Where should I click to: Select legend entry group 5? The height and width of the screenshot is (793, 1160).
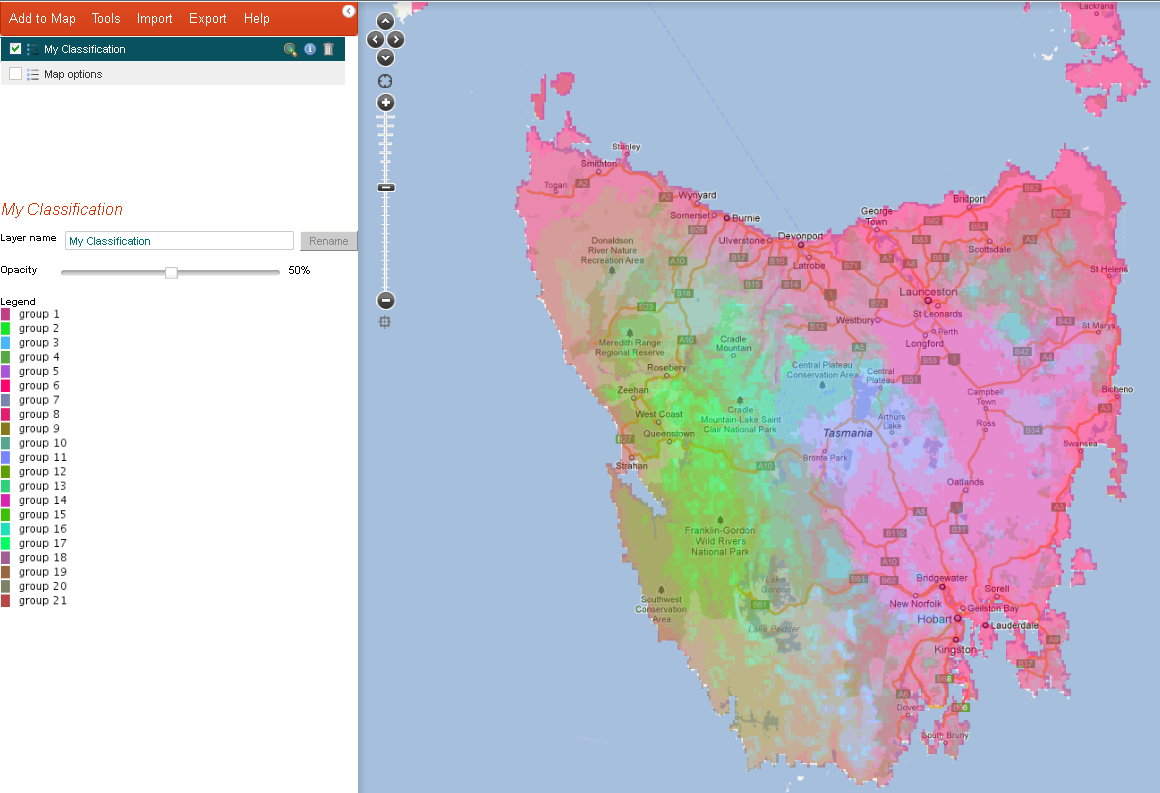click(39, 371)
